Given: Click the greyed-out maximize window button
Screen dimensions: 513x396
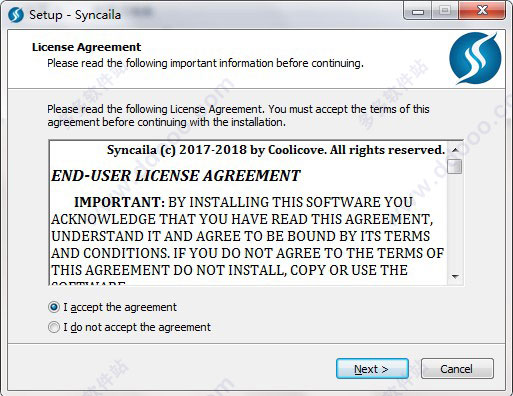Looking at the screenshot, I should tap(445, 12).
